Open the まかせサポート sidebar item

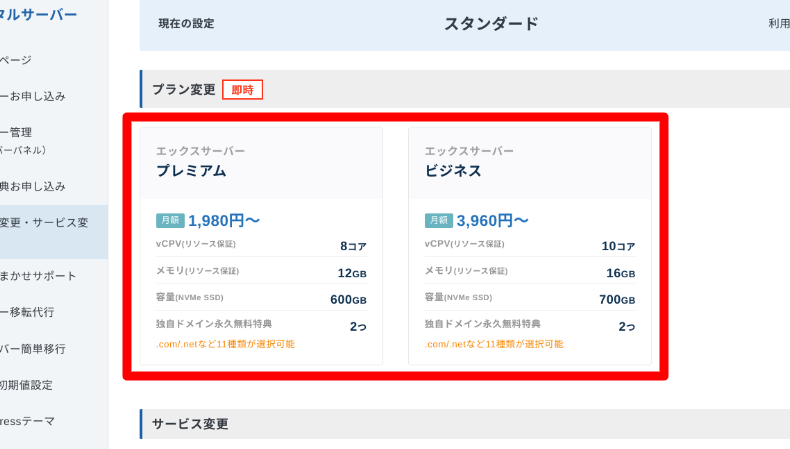tap(38, 276)
